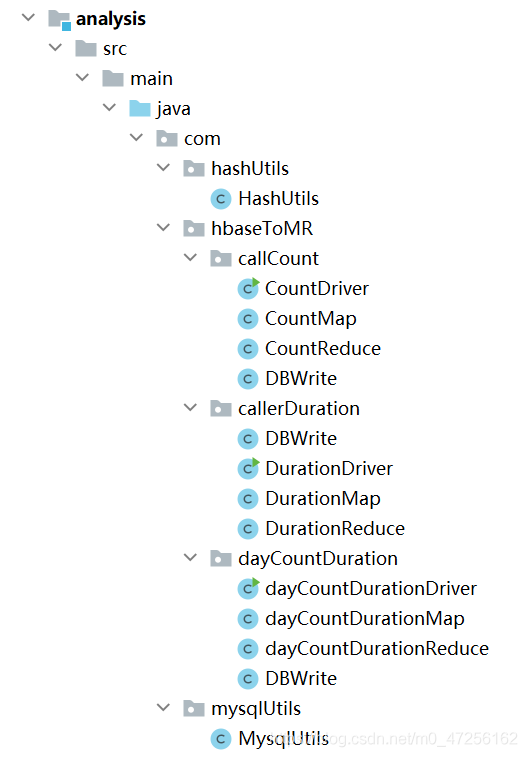Screen dimensions: 527x757
Task: Click the DurationDriver runnable class icon
Action: click(x=249, y=468)
